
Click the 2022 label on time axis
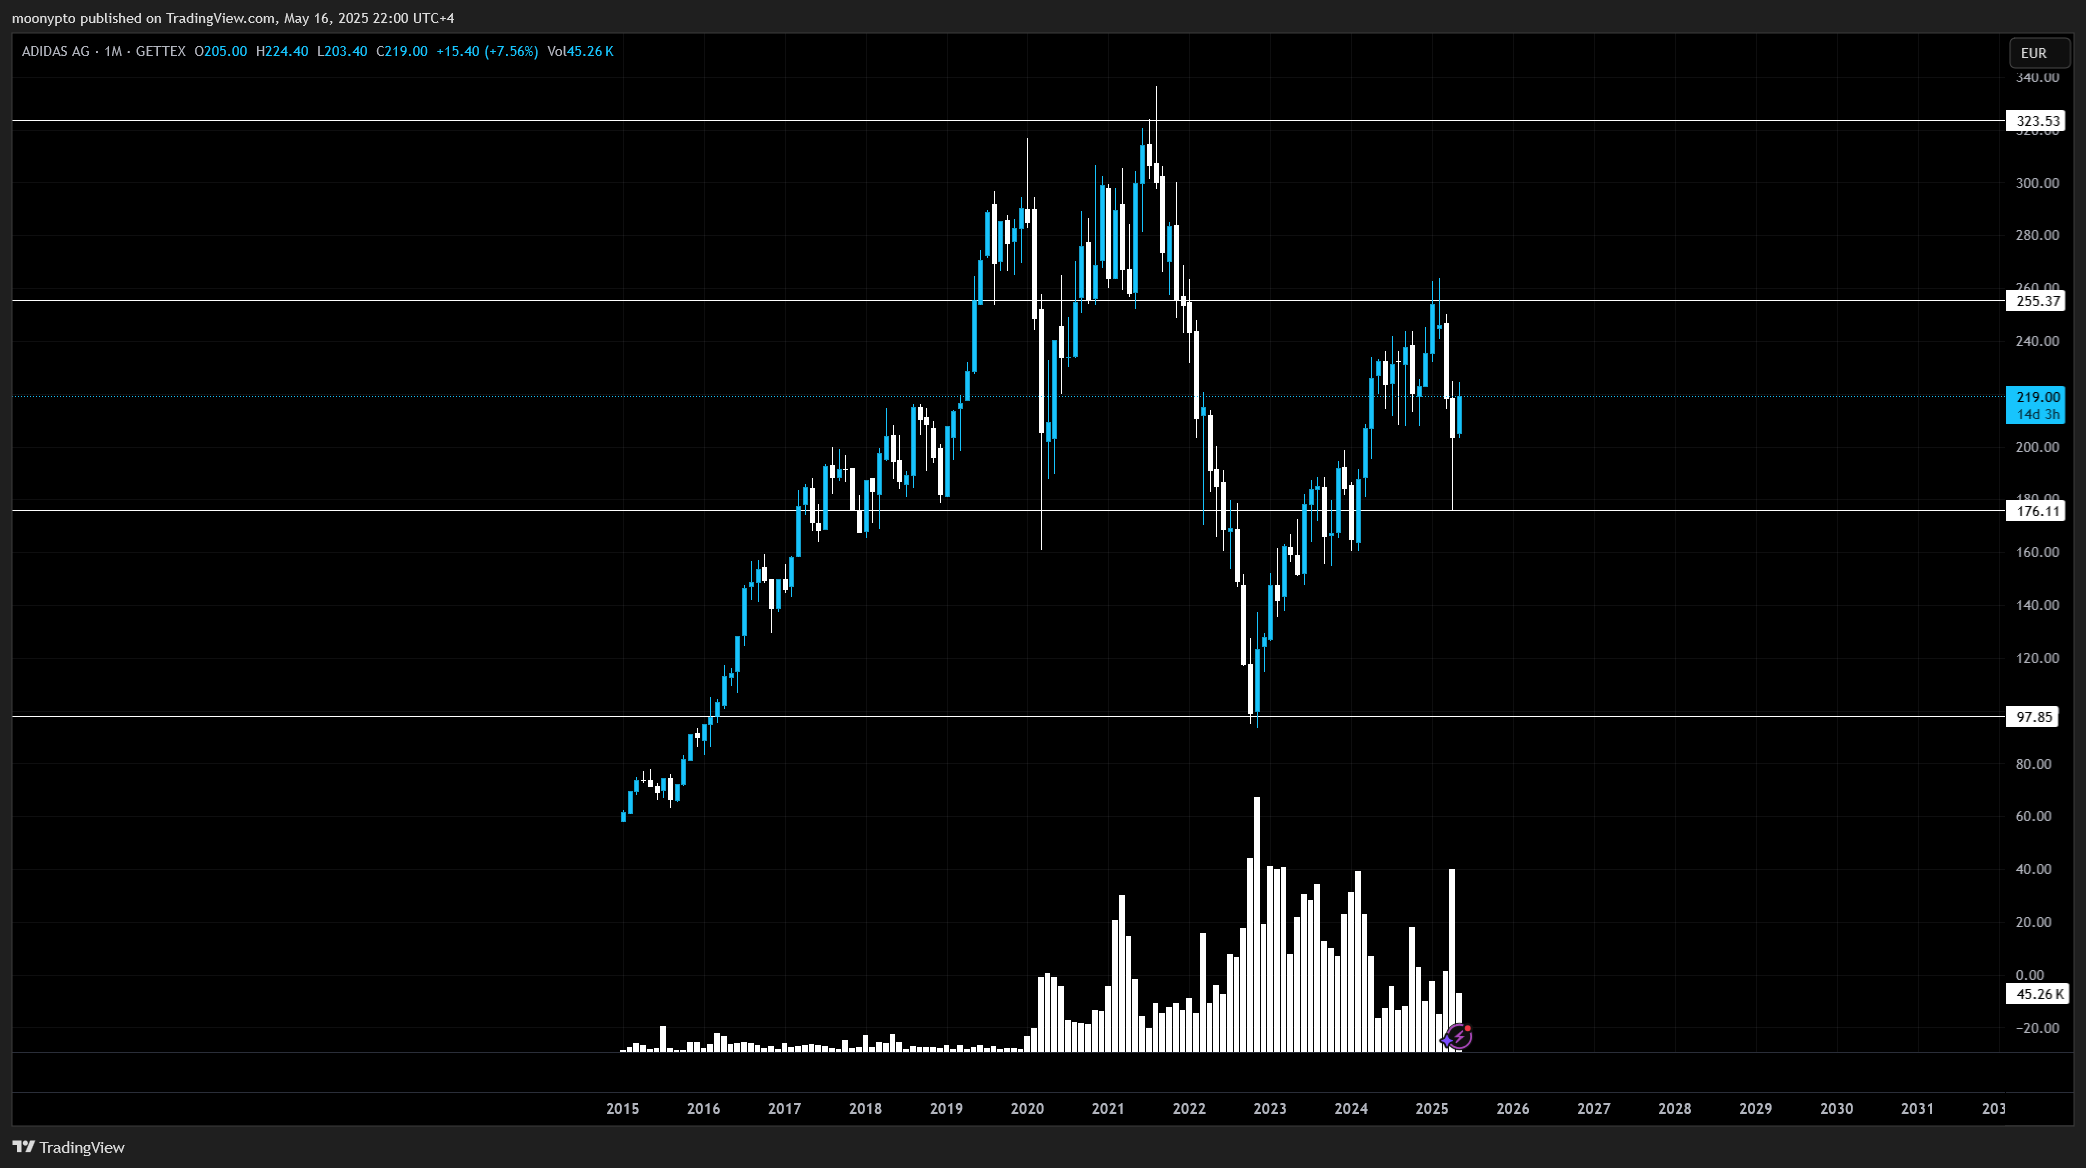click(x=1189, y=1108)
